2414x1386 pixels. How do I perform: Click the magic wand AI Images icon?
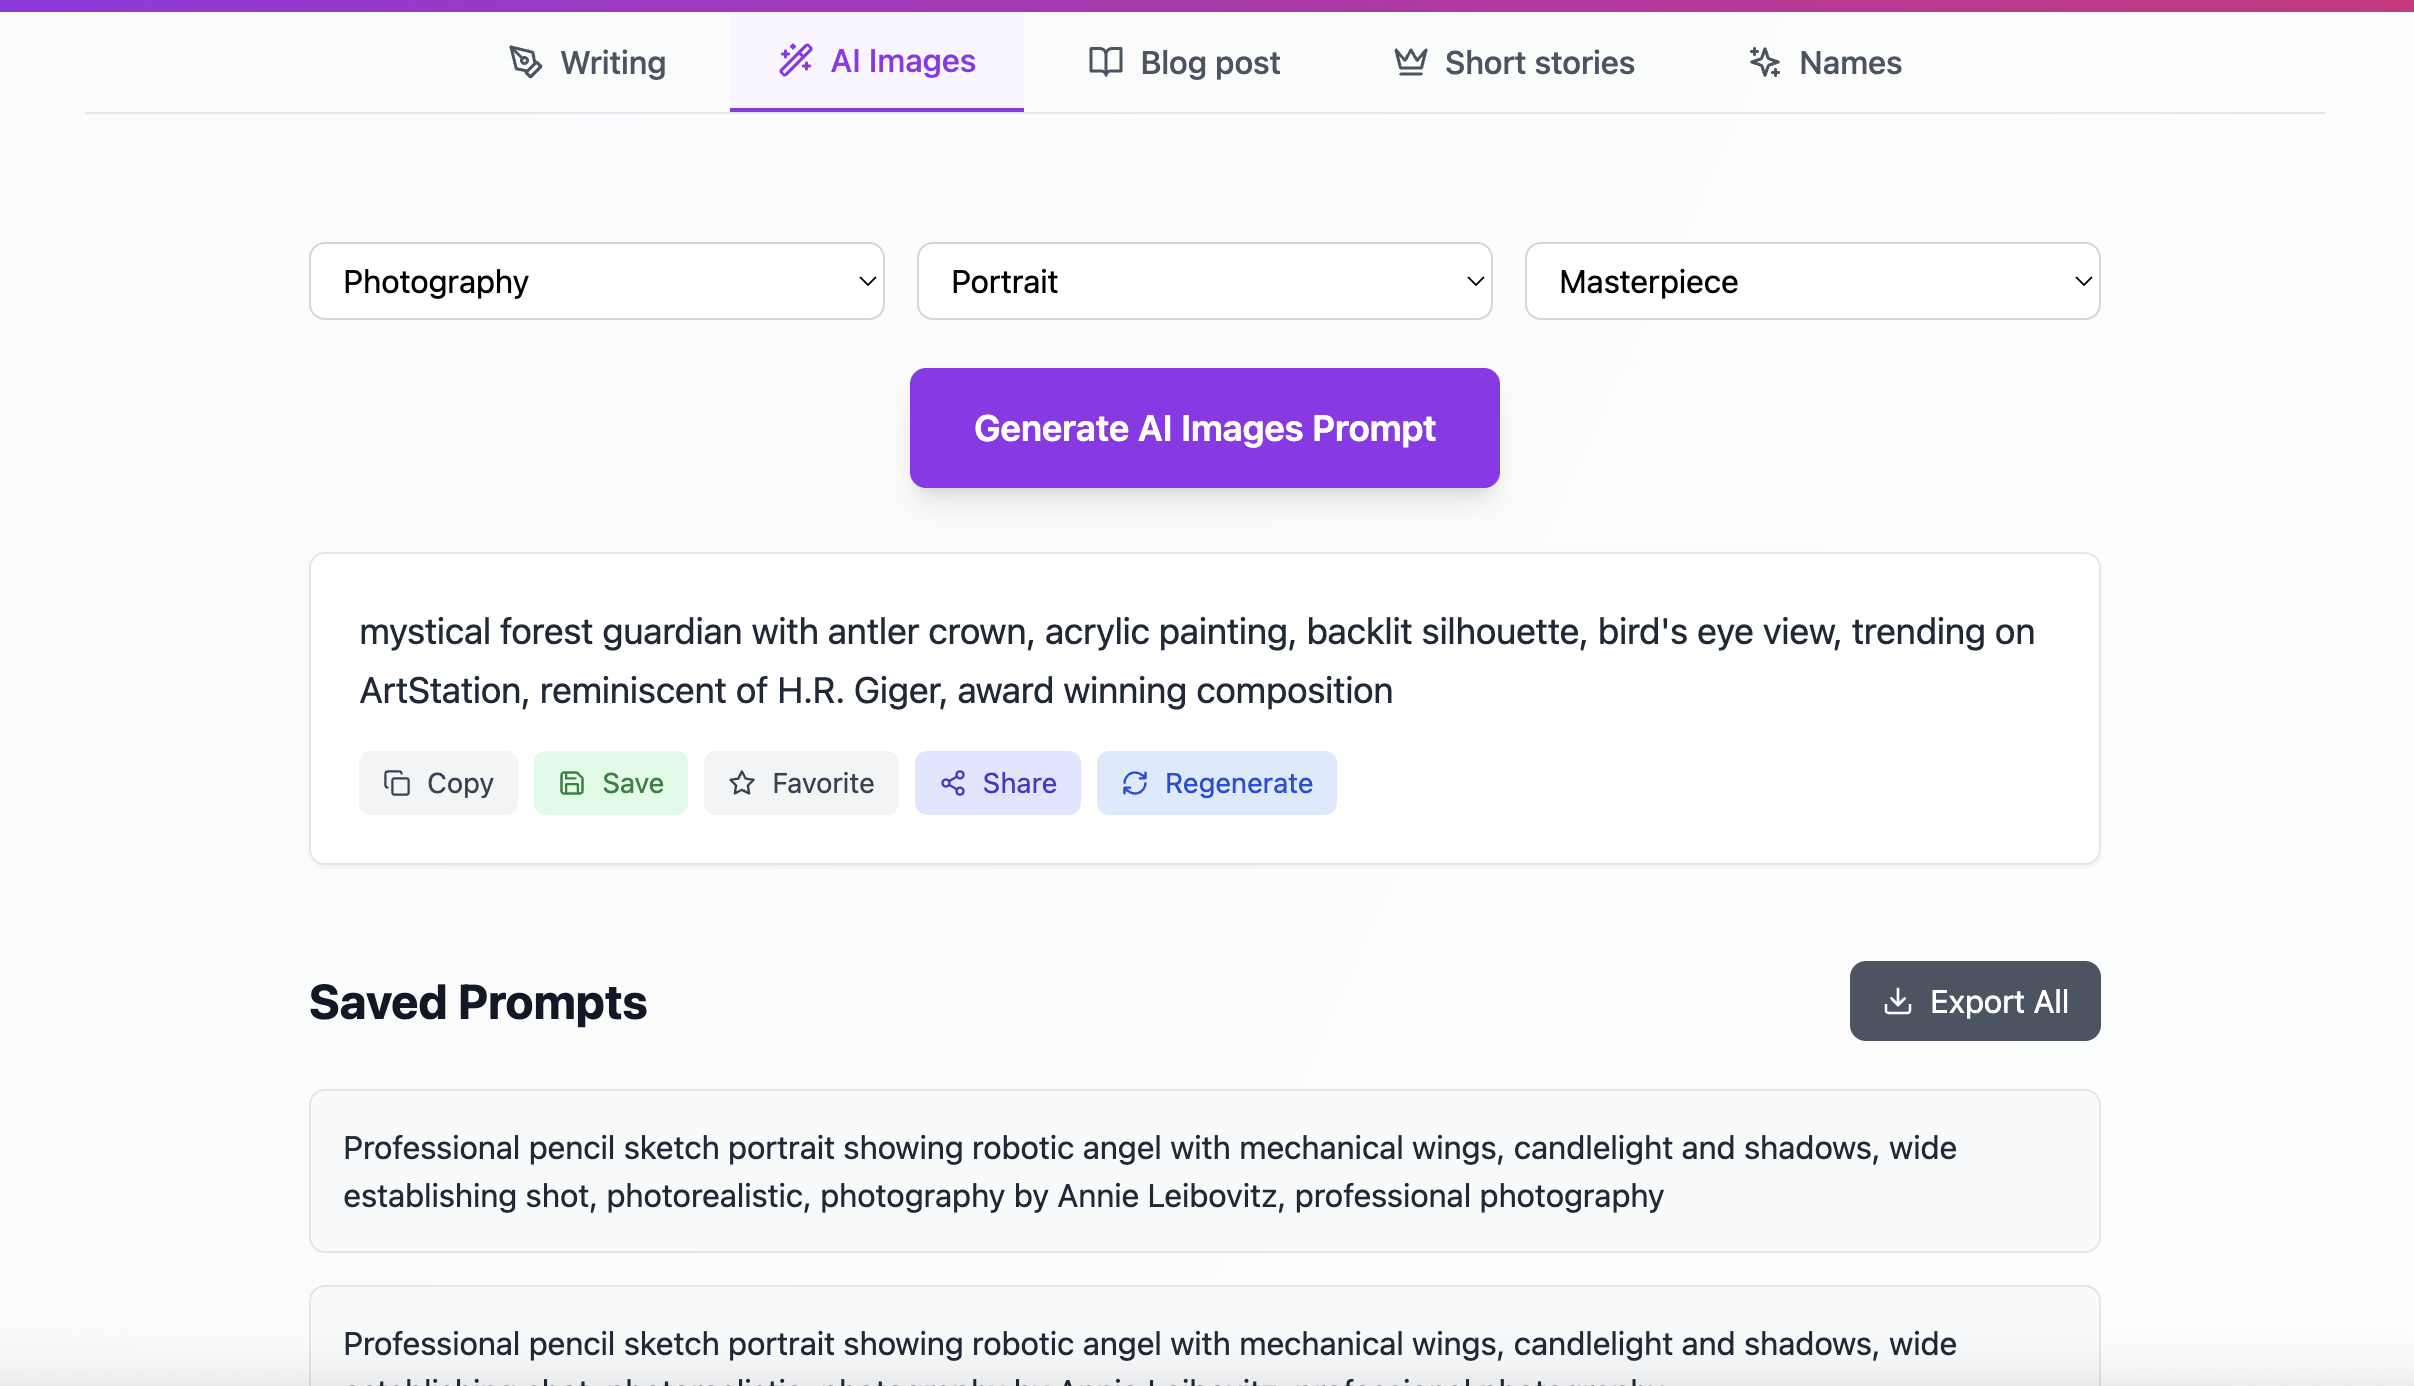(796, 60)
